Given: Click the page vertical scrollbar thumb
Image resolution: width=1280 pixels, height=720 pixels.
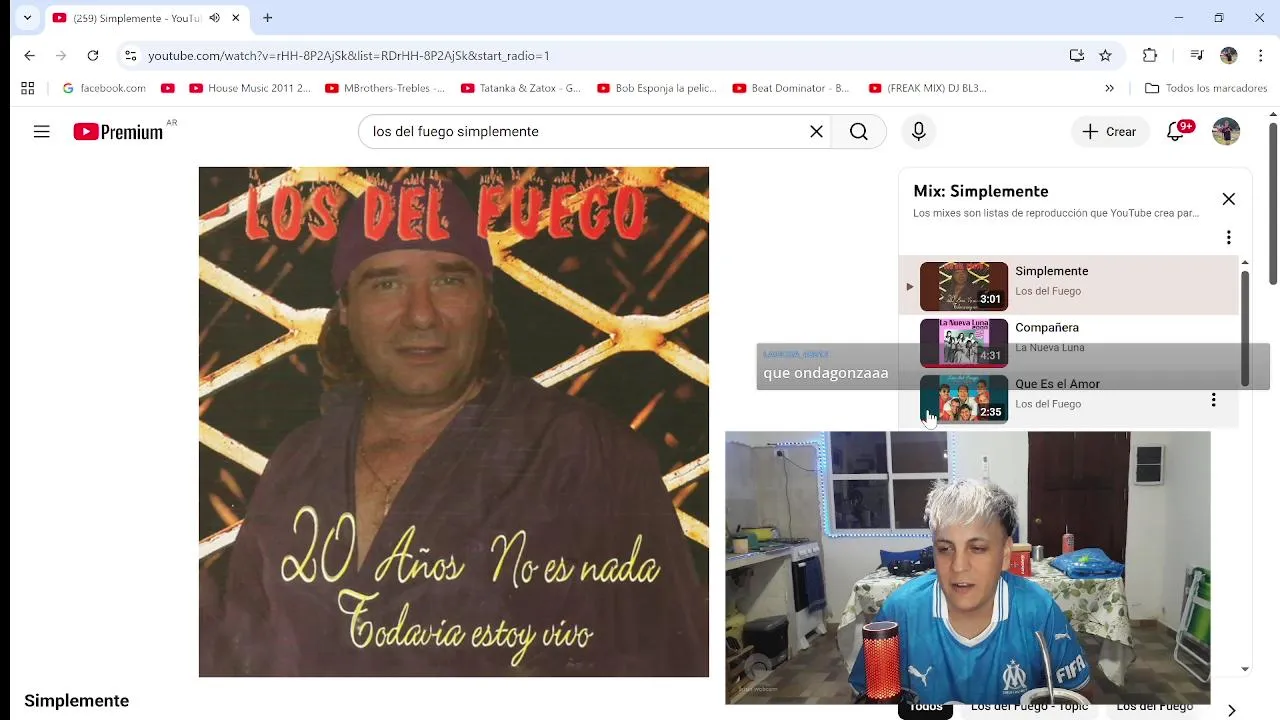Looking at the screenshot, I should tap(1272, 204).
